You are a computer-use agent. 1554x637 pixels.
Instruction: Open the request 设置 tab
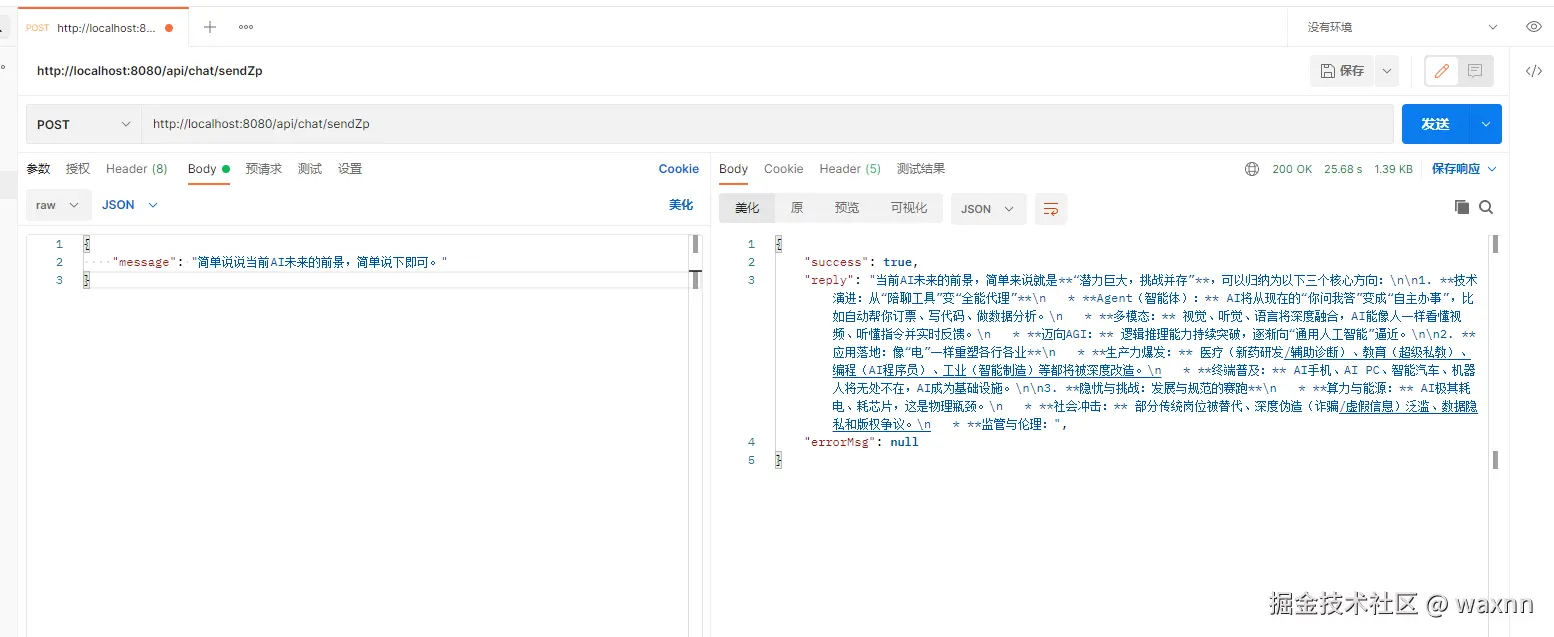(x=350, y=169)
